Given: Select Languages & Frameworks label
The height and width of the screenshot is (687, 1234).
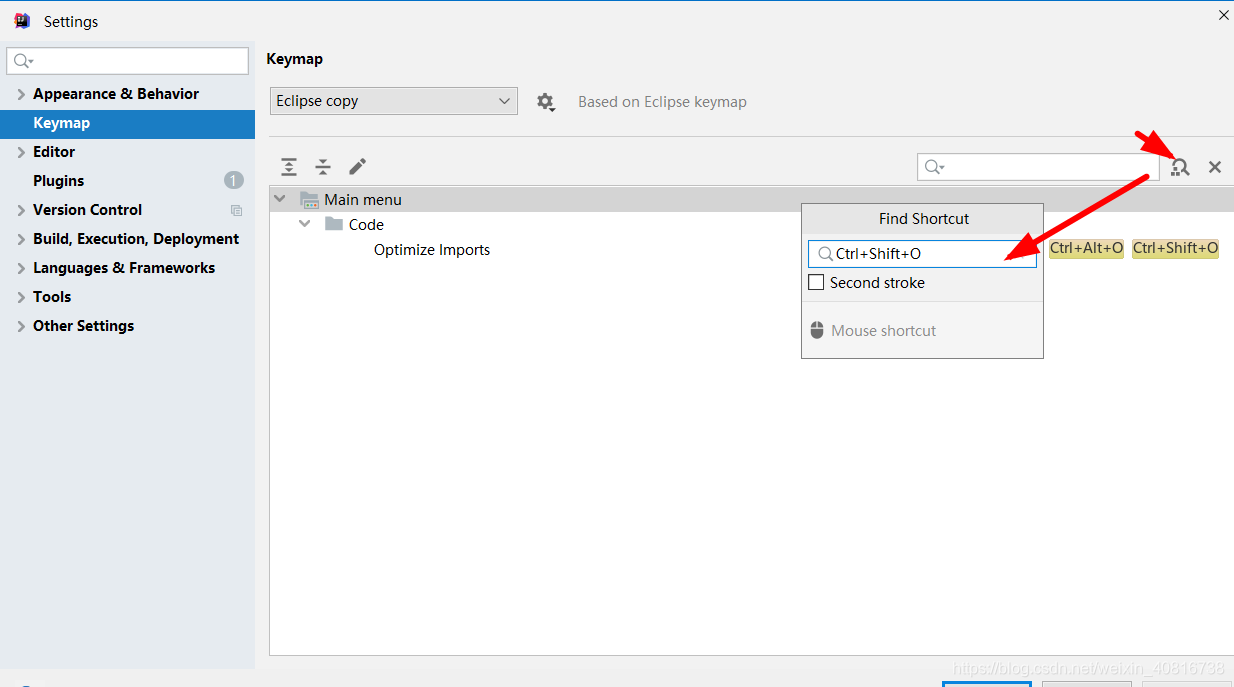Looking at the screenshot, I should (124, 268).
